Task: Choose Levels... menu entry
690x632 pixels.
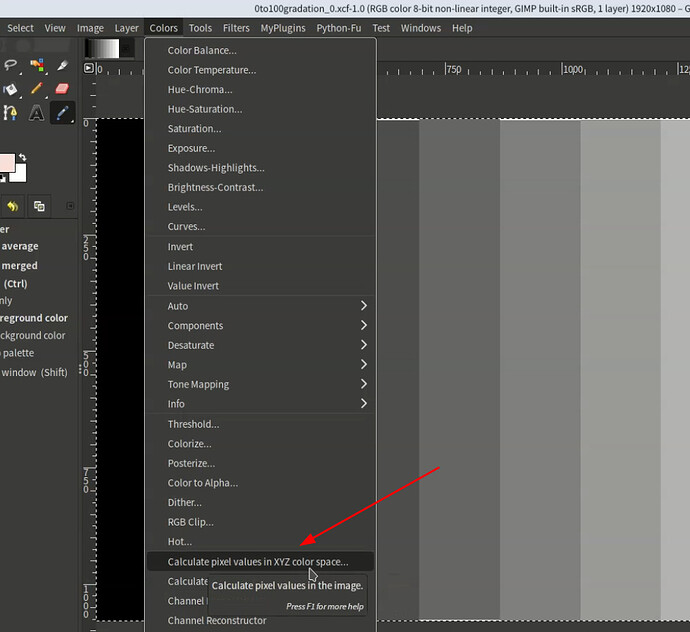Action: pos(261,207)
